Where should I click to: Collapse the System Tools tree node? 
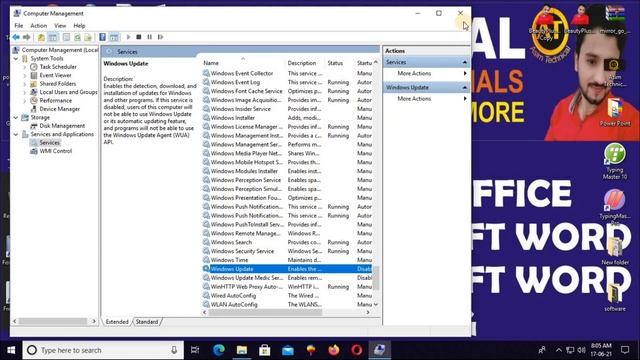click(16, 58)
